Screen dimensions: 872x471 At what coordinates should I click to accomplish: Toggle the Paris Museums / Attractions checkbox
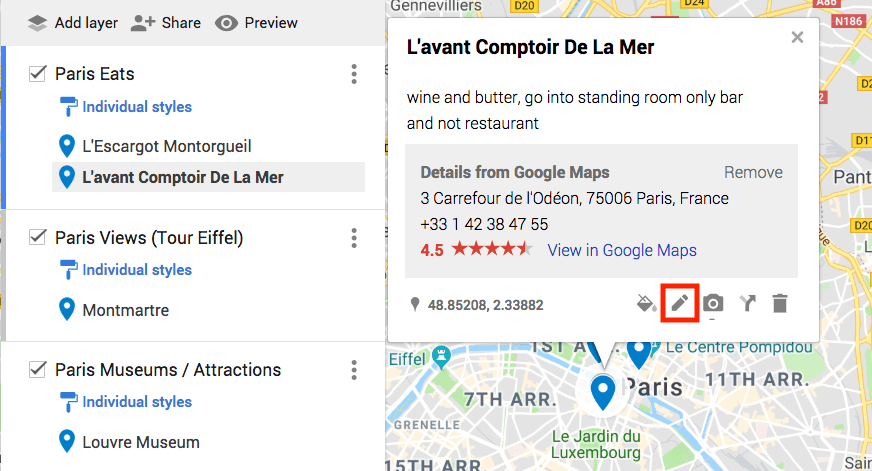pos(37,369)
